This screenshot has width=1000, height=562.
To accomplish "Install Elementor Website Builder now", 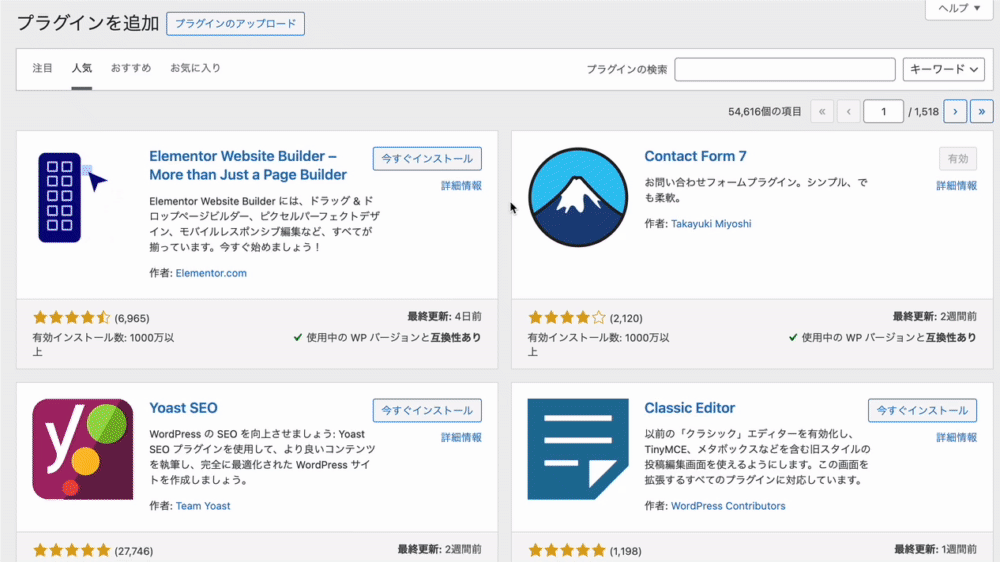I will pyautogui.click(x=427, y=159).
